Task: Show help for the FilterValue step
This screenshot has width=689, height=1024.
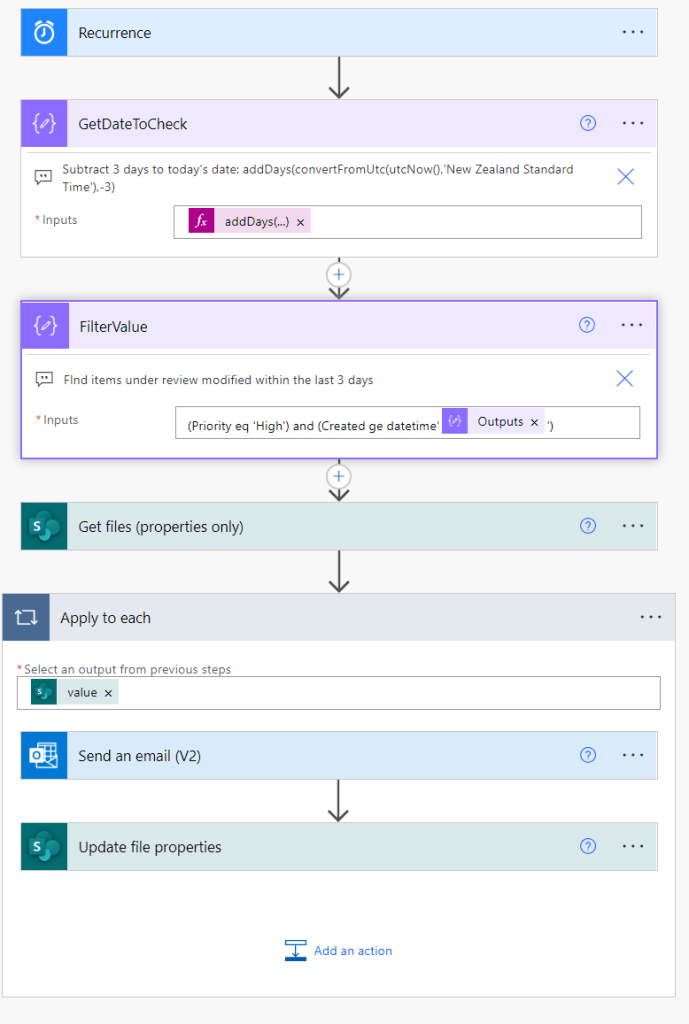Action: click(587, 325)
